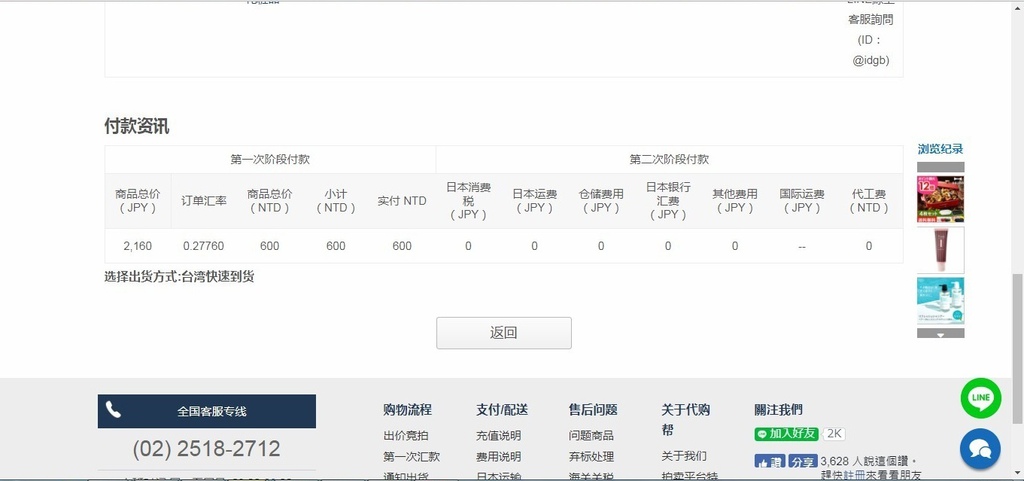Open the red bento 12 item thumbnail
This screenshot has height=481, width=1024.
[x=940, y=199]
